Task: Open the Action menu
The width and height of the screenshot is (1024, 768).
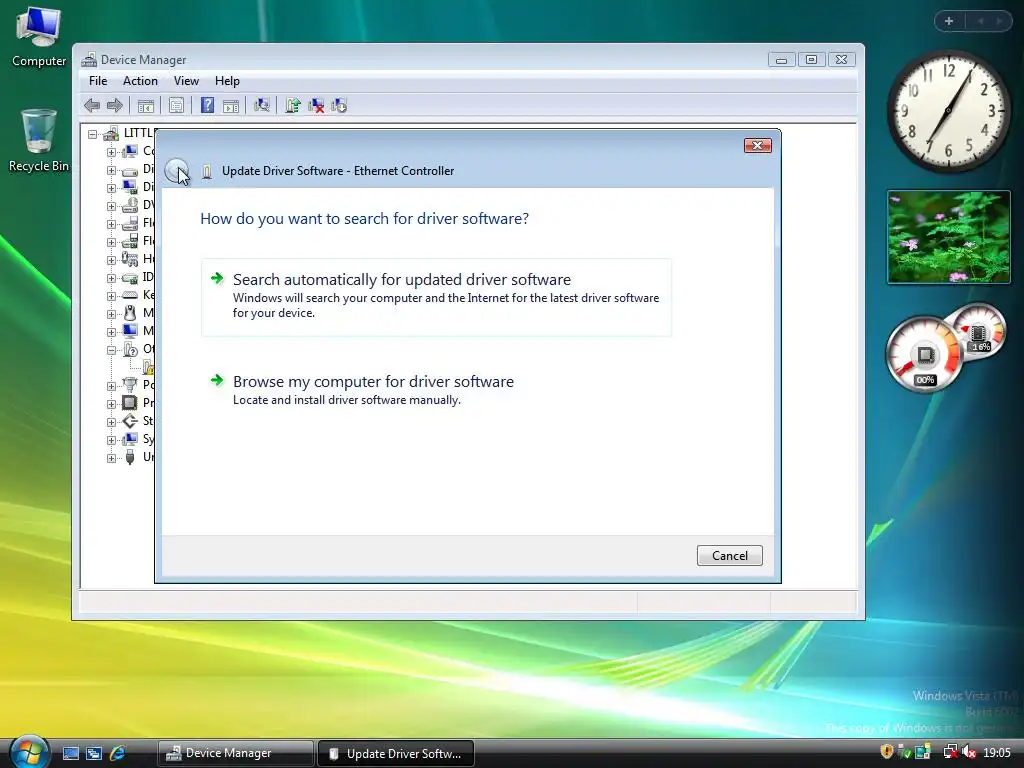Action: [x=140, y=81]
